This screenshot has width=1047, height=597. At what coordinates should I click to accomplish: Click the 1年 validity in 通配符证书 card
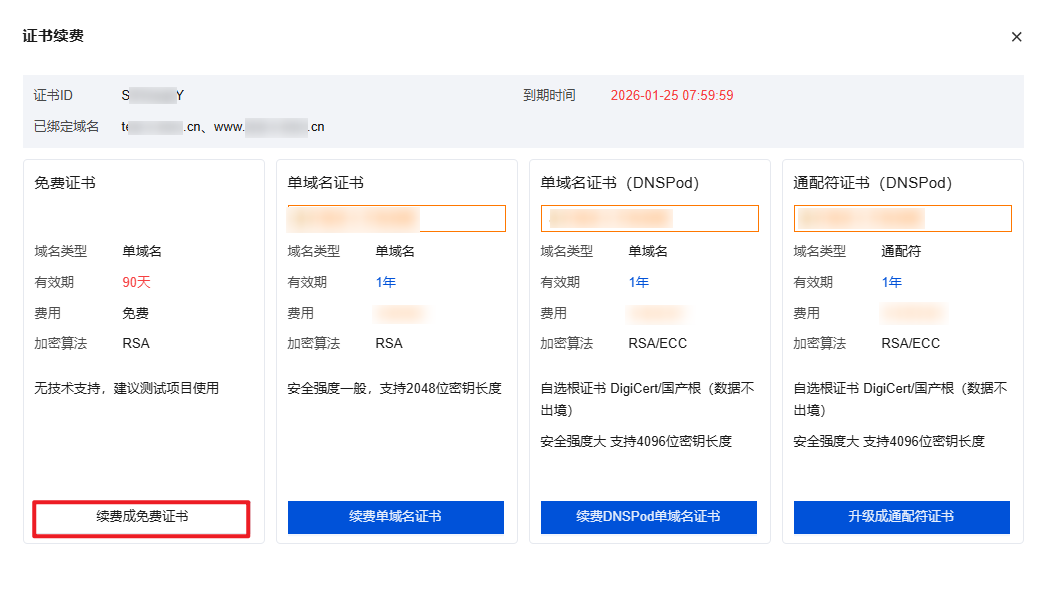[x=891, y=282]
